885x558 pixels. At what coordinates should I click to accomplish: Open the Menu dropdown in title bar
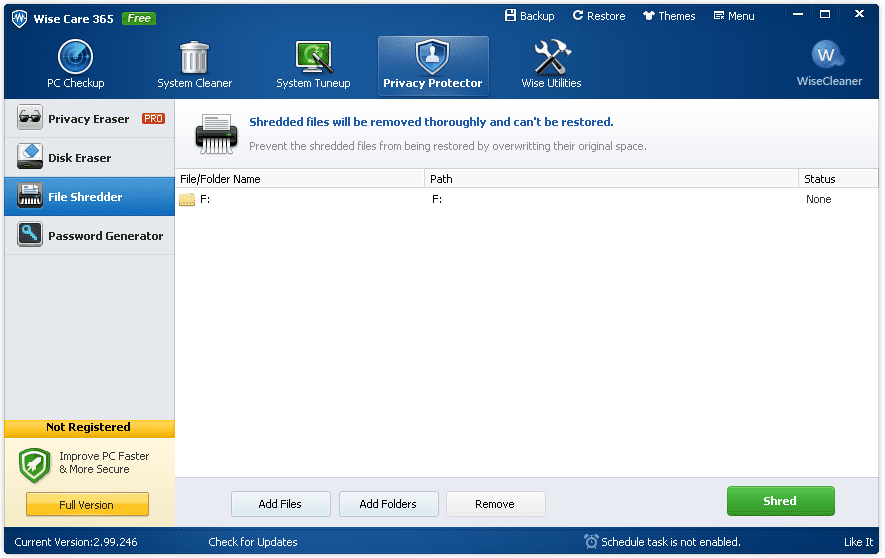pyautogui.click(x=734, y=16)
